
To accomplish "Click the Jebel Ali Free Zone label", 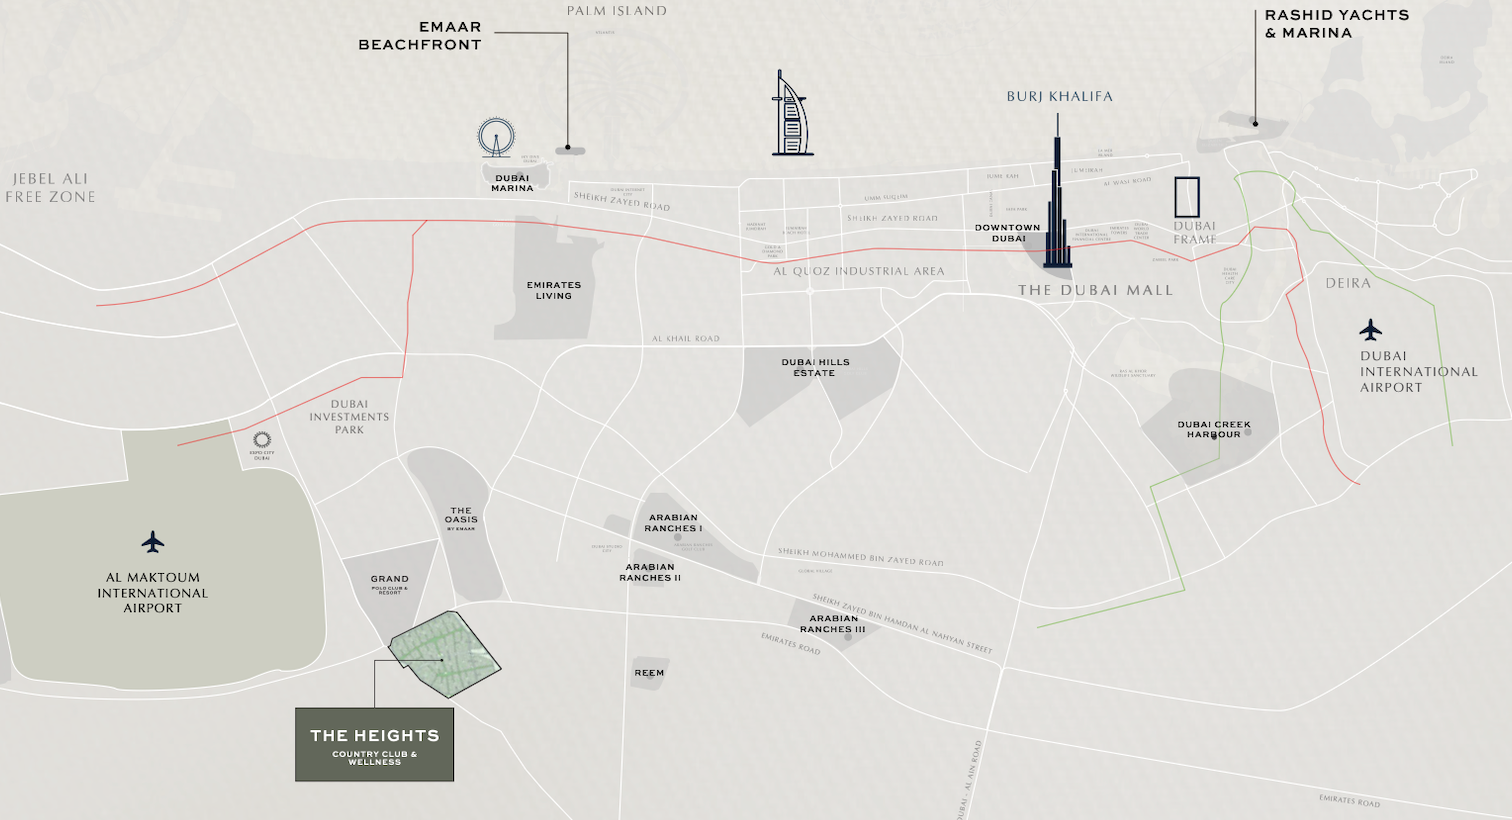I will [x=50, y=188].
